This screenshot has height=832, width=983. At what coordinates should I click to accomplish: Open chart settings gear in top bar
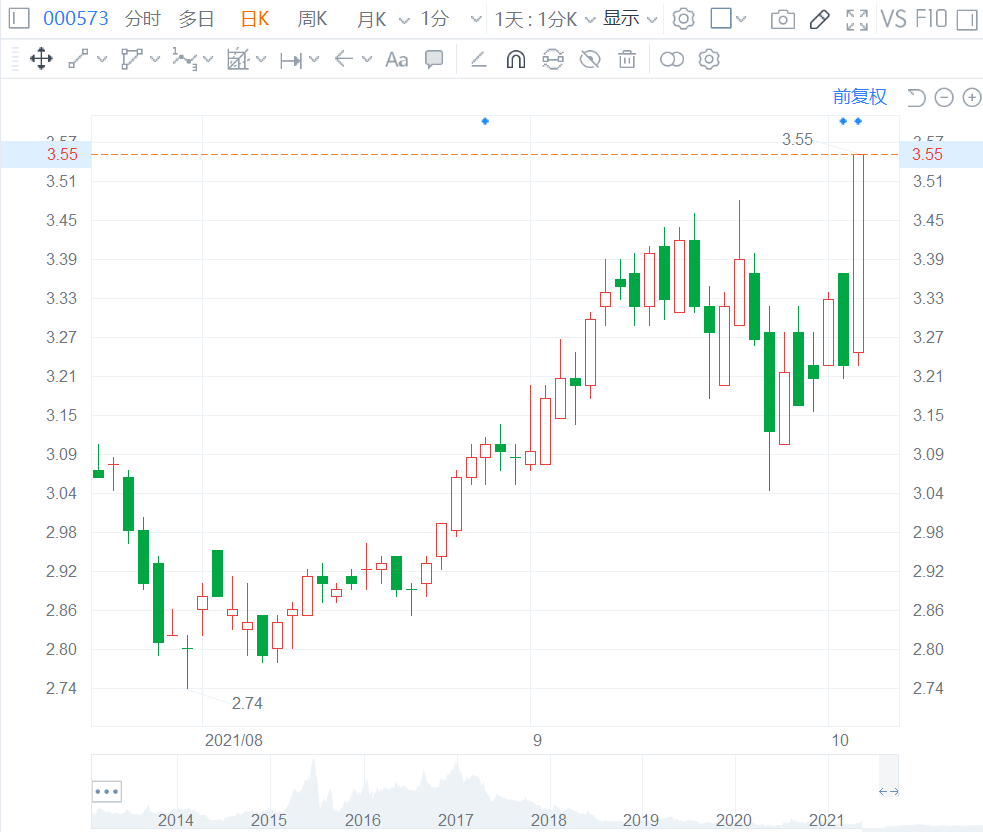click(x=683, y=19)
